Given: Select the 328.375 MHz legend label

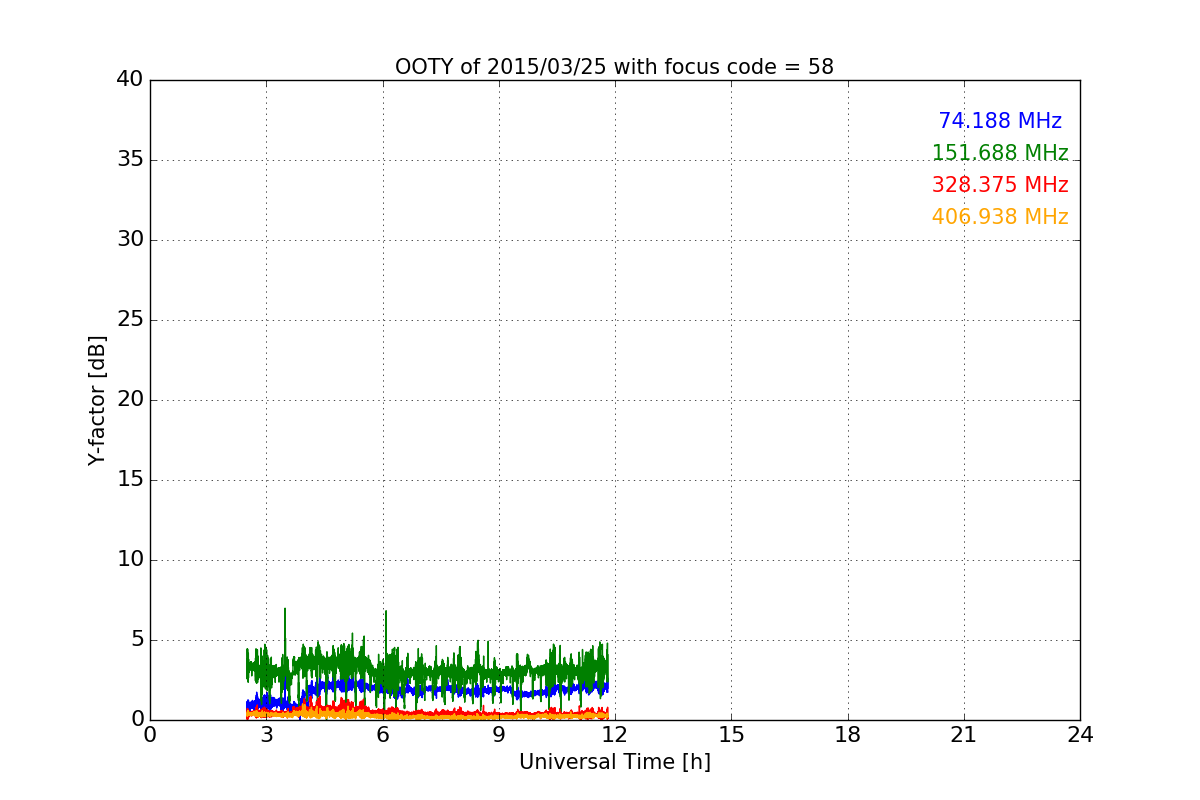Looking at the screenshot, I should click(x=1000, y=185).
